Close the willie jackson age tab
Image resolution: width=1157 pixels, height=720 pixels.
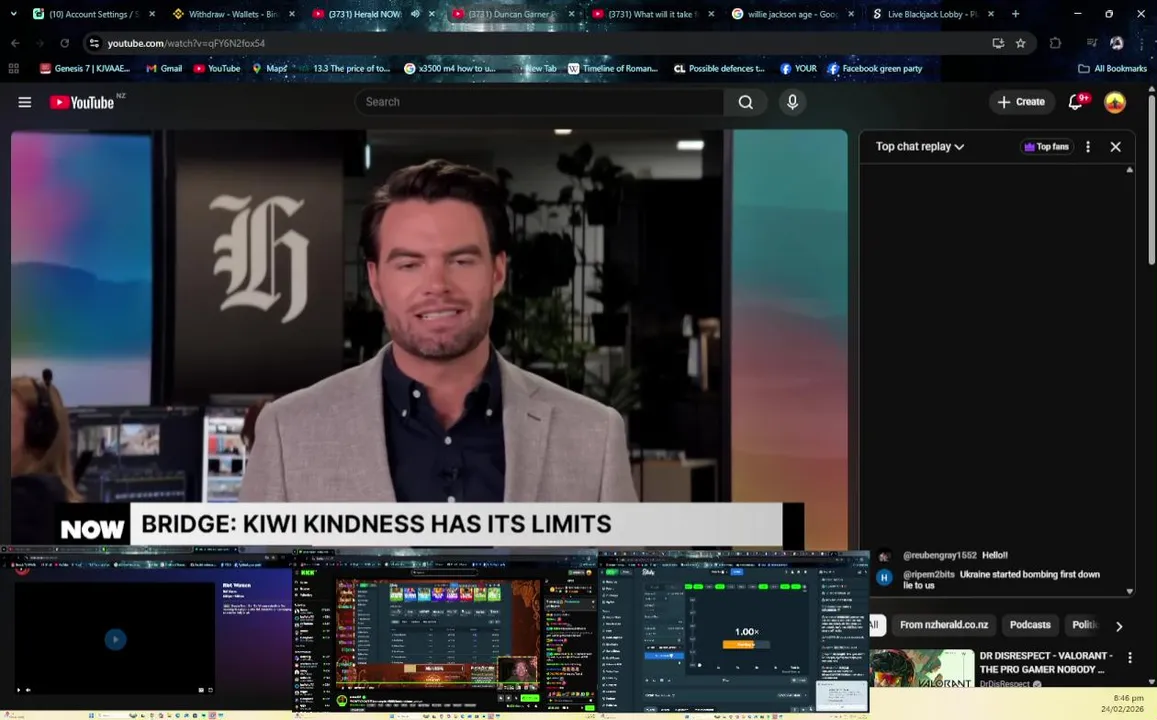coord(851,14)
